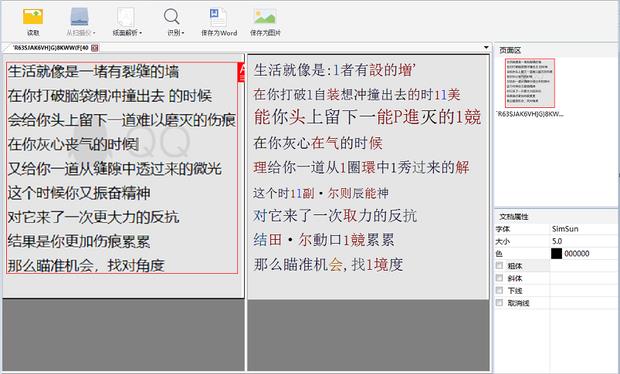Click the 保存为图片 save-as-image icon
The height and width of the screenshot is (374, 620).
[265, 17]
